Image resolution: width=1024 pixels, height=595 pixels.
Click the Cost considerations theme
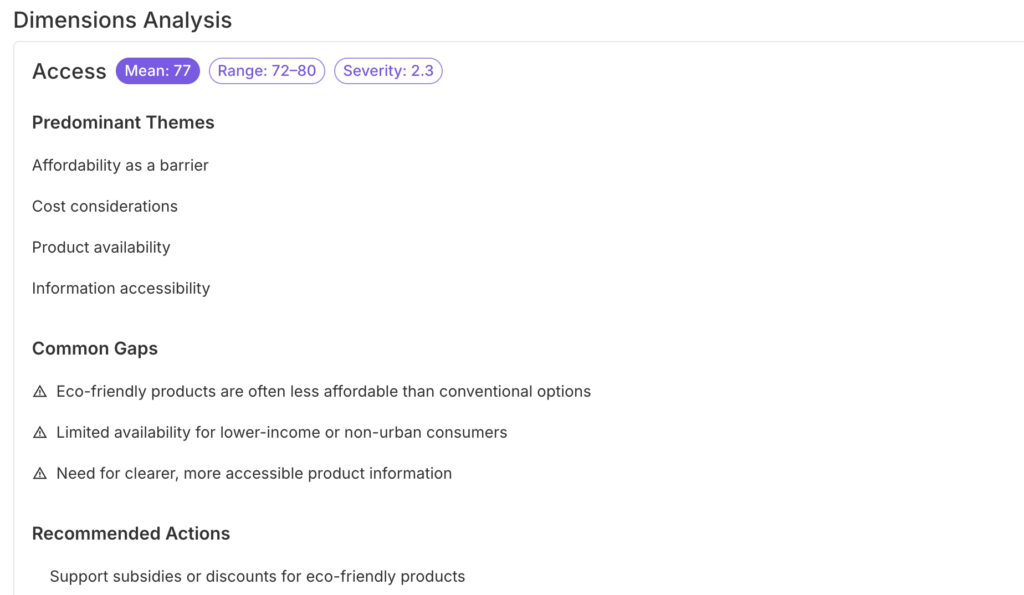pos(104,206)
